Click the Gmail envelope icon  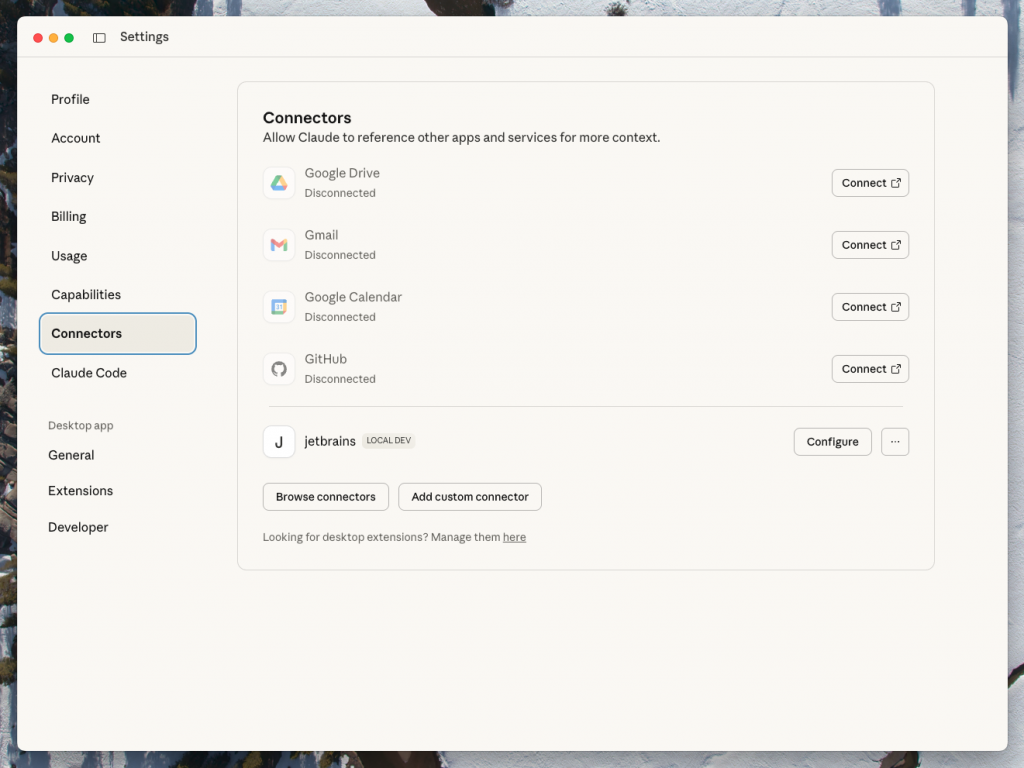coord(279,245)
